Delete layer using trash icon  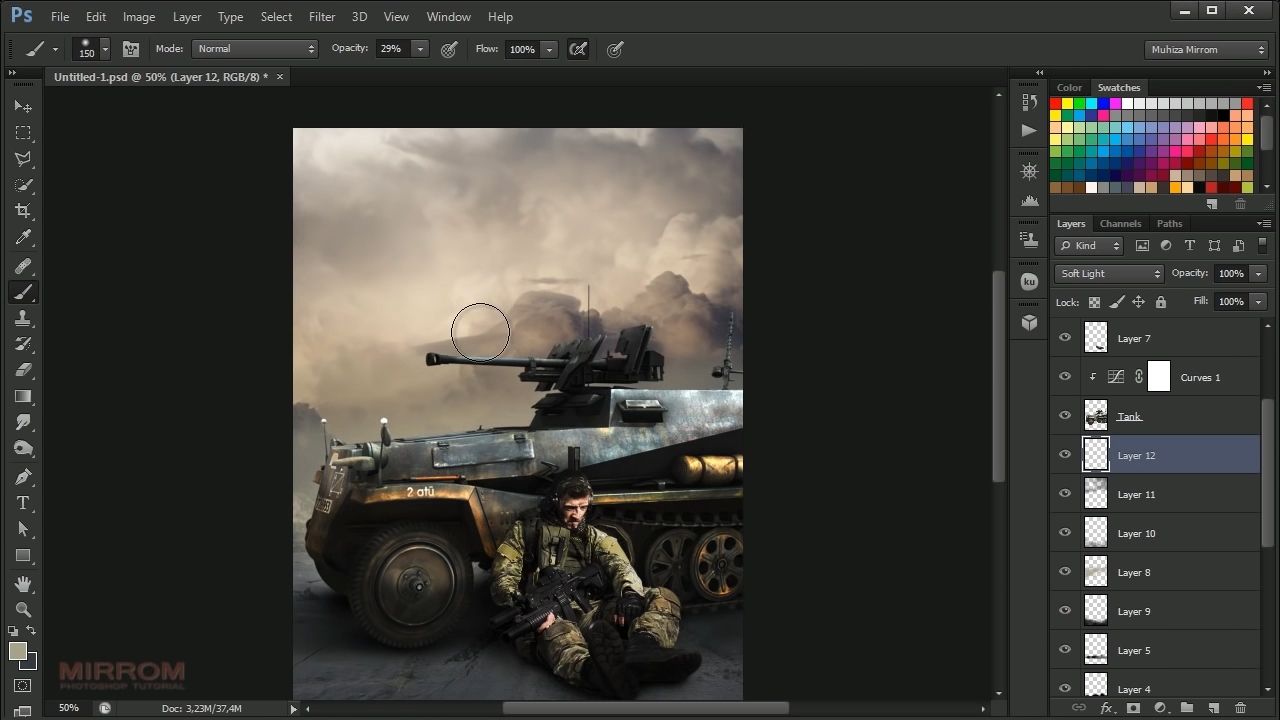point(1240,708)
